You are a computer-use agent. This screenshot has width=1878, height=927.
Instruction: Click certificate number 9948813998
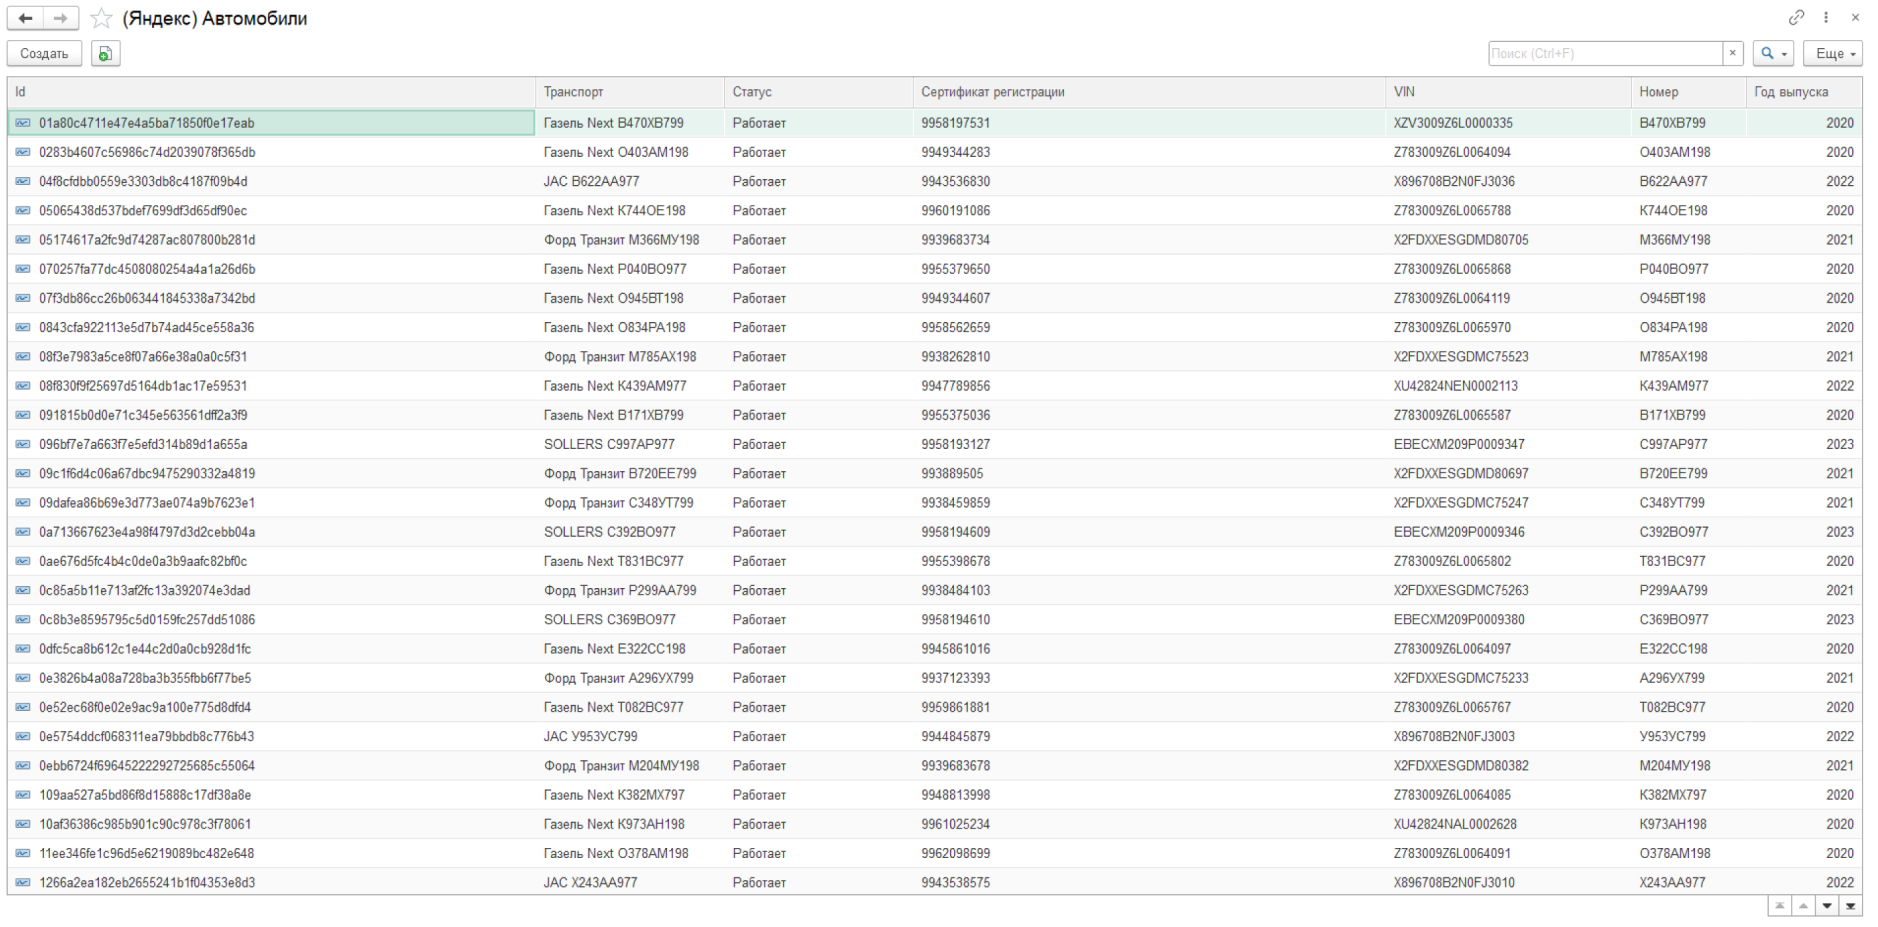[956, 795]
